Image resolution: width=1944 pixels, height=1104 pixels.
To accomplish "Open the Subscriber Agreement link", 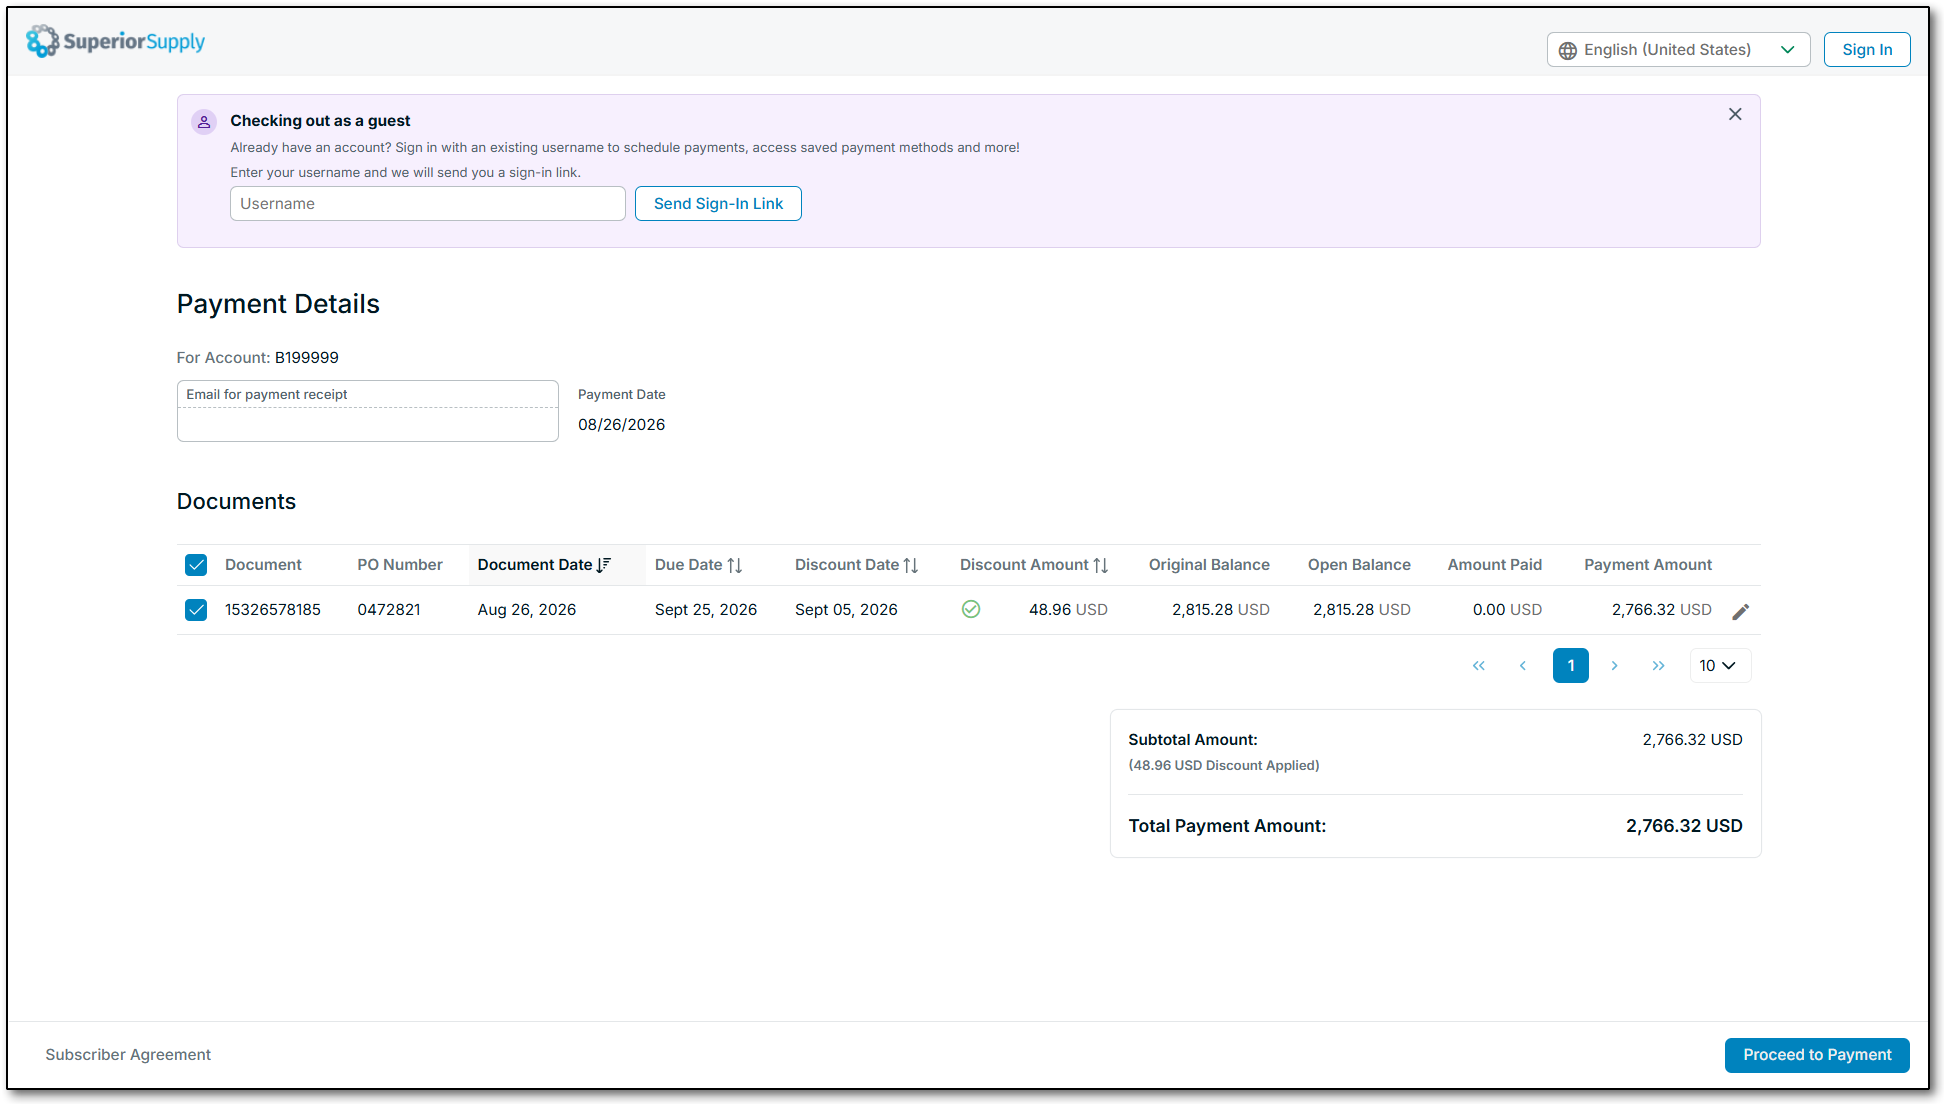I will pos(128,1055).
